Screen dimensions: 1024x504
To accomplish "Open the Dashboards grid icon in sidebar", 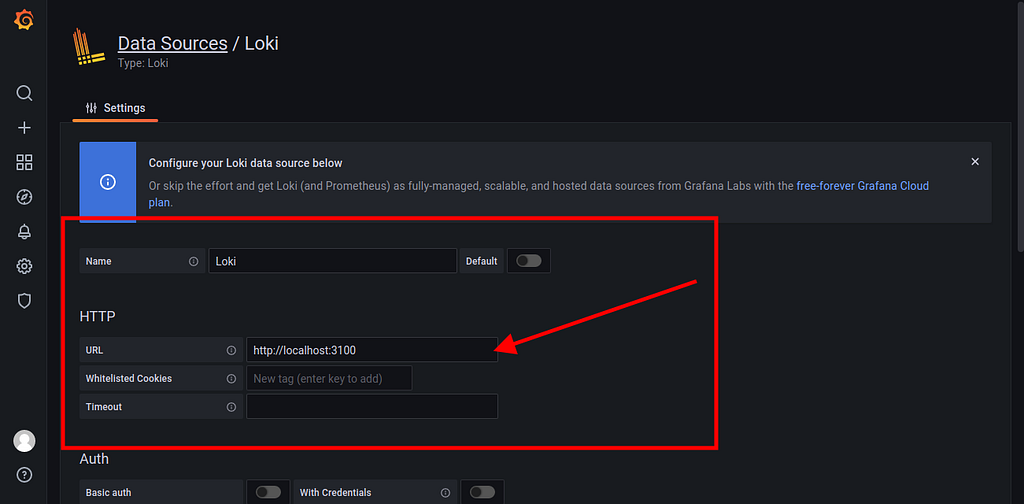I will 24,163.
